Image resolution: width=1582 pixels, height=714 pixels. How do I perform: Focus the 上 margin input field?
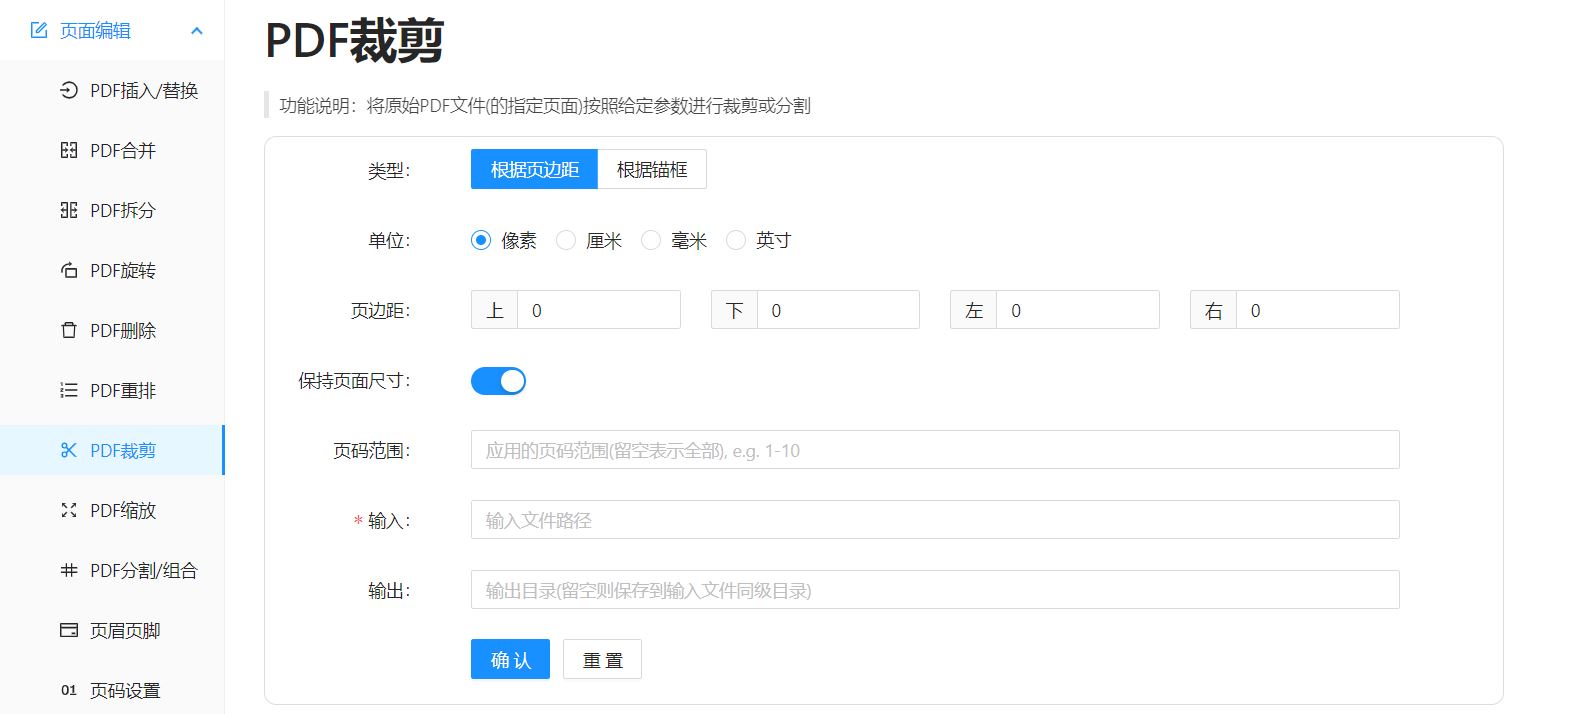[598, 310]
